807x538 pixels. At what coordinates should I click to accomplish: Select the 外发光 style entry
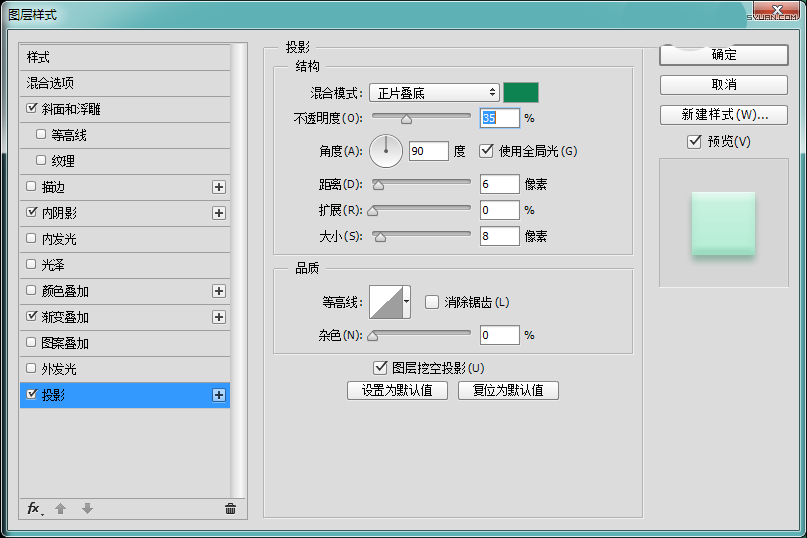click(x=58, y=369)
